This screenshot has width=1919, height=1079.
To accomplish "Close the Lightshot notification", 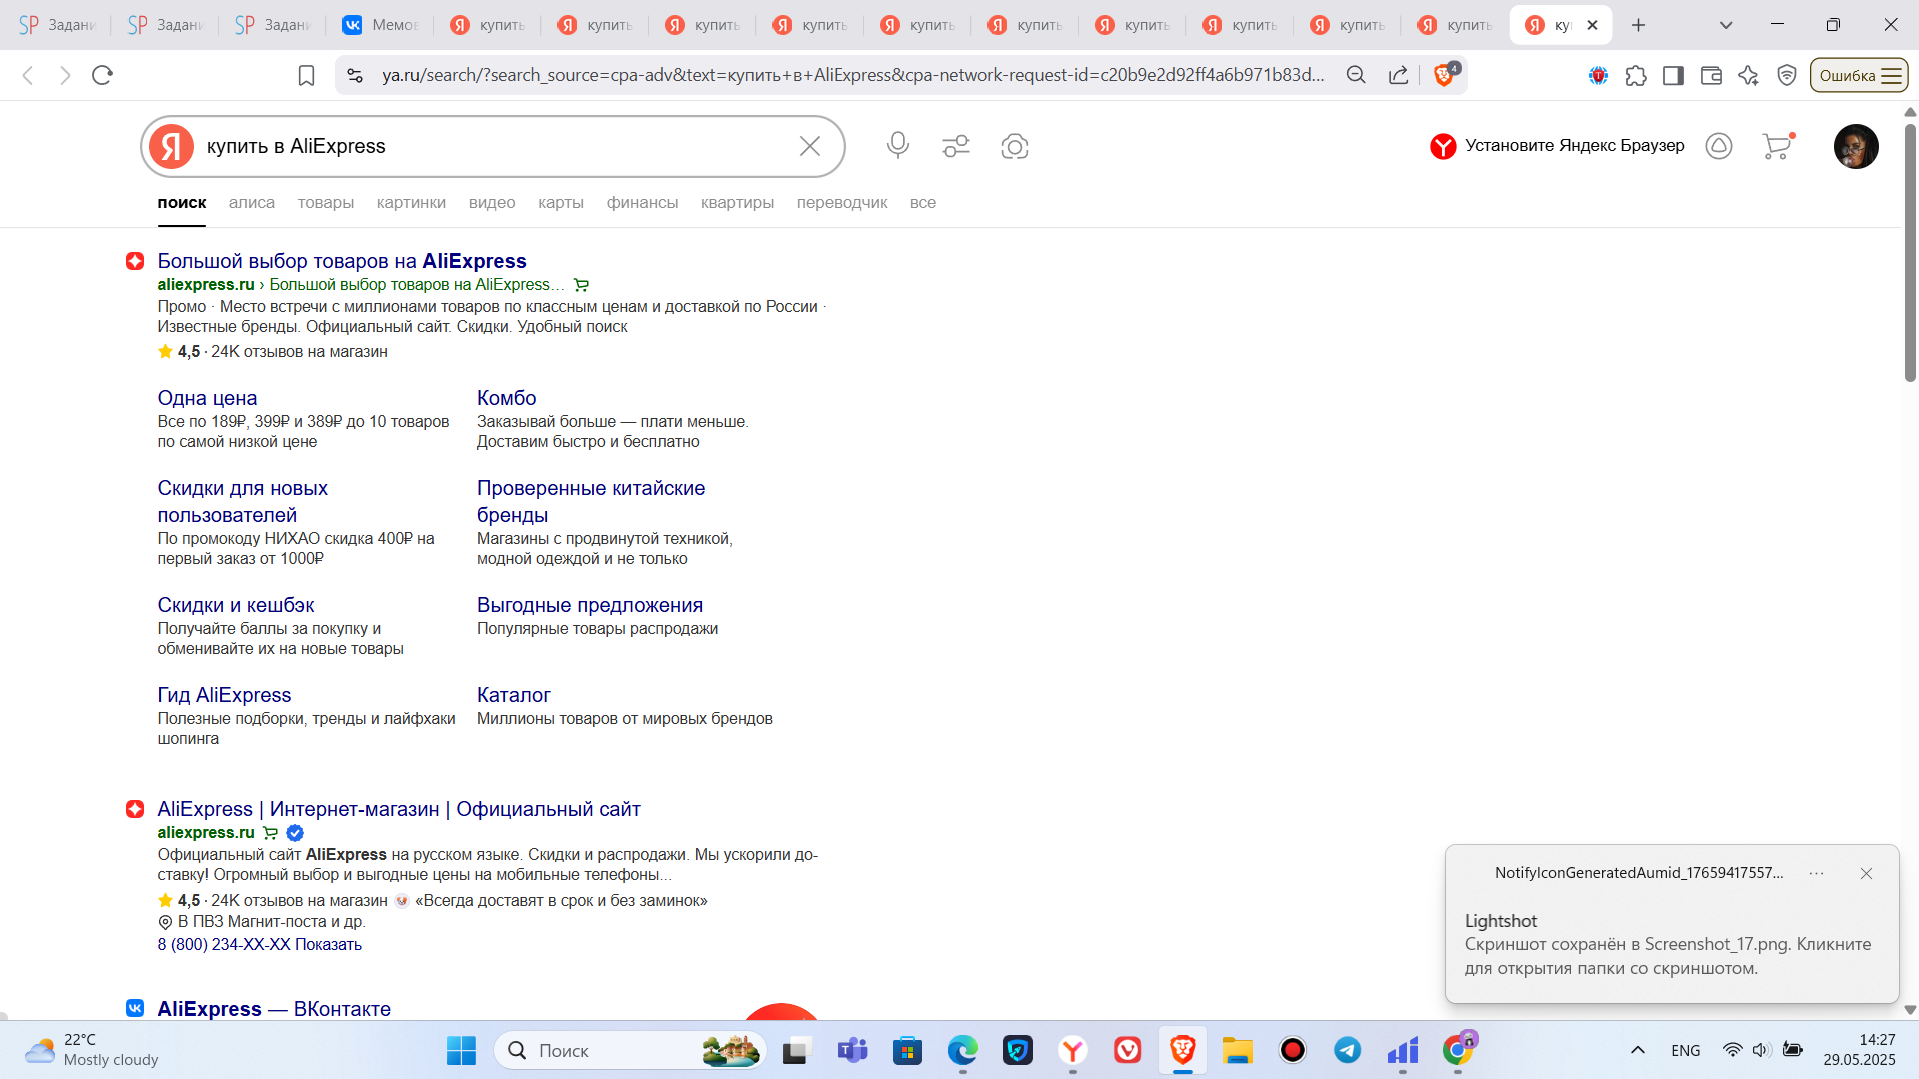I will click(1866, 873).
